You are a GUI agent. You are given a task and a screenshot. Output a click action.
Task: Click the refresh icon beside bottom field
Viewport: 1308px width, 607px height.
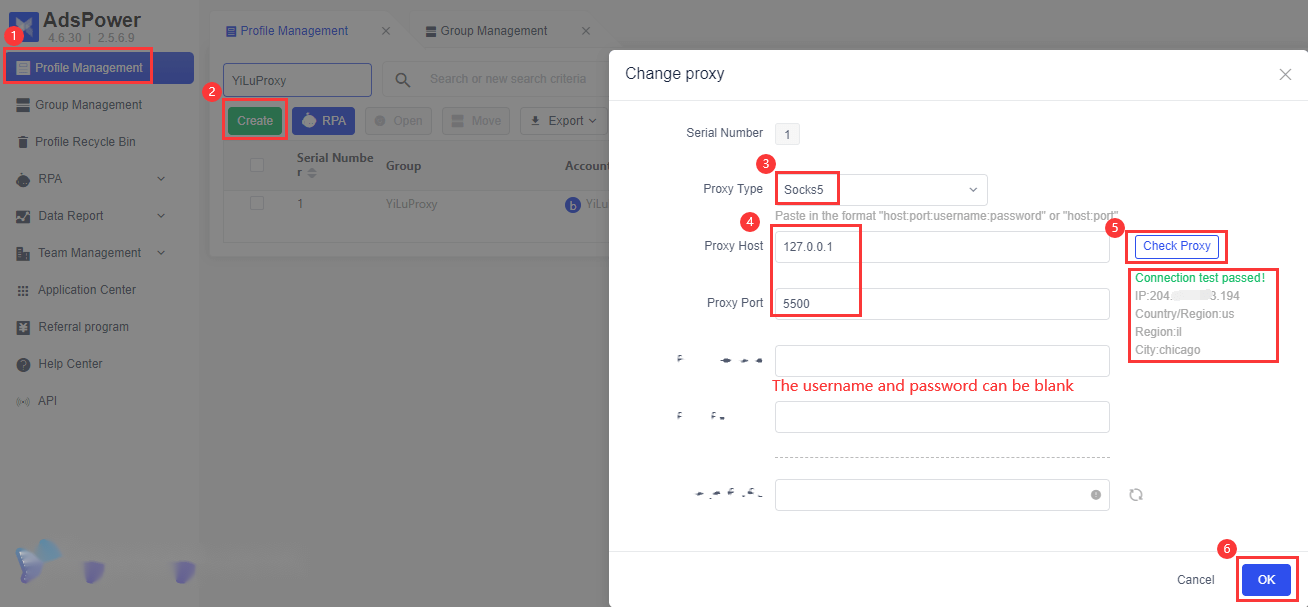pyautogui.click(x=1136, y=495)
